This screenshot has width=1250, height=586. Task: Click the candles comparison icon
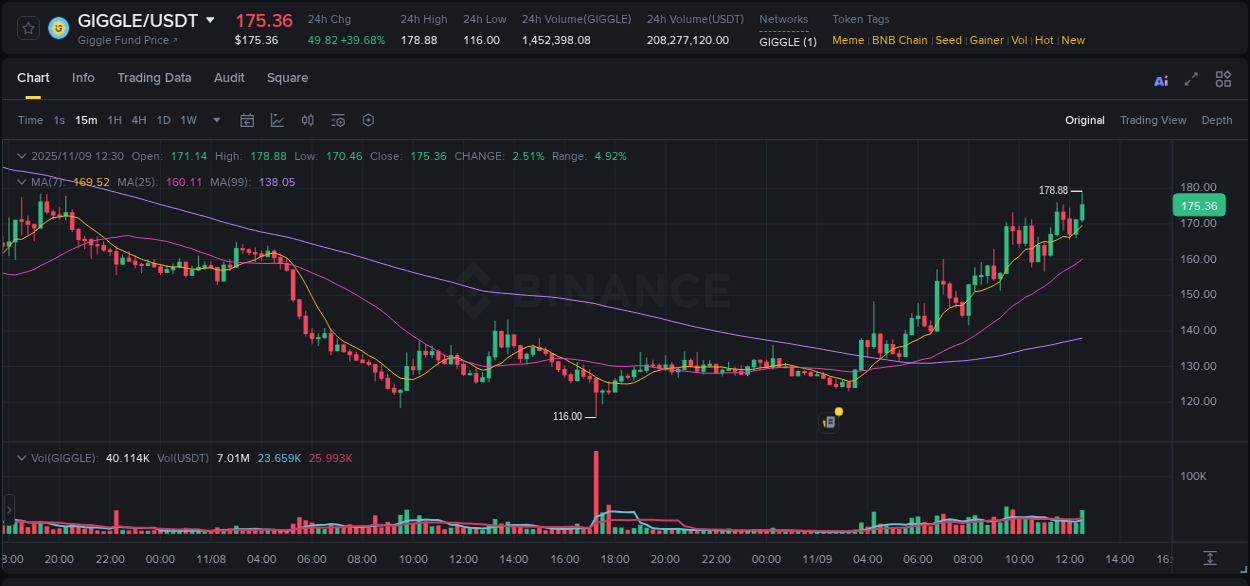(x=308, y=120)
